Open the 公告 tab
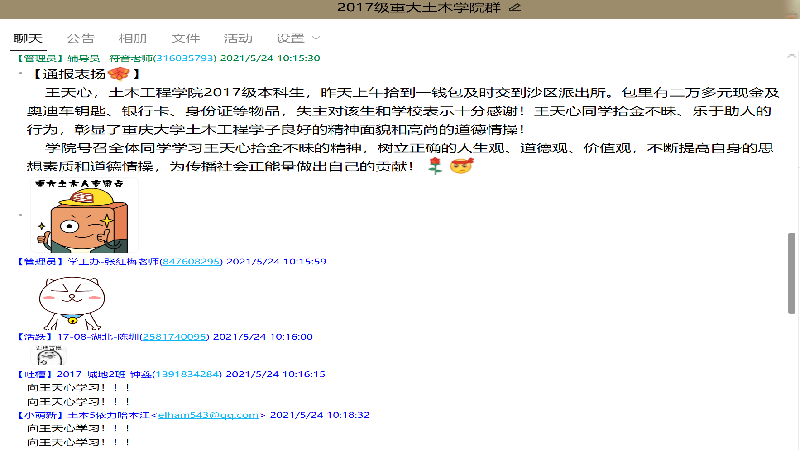800x450 pixels. 81,38
